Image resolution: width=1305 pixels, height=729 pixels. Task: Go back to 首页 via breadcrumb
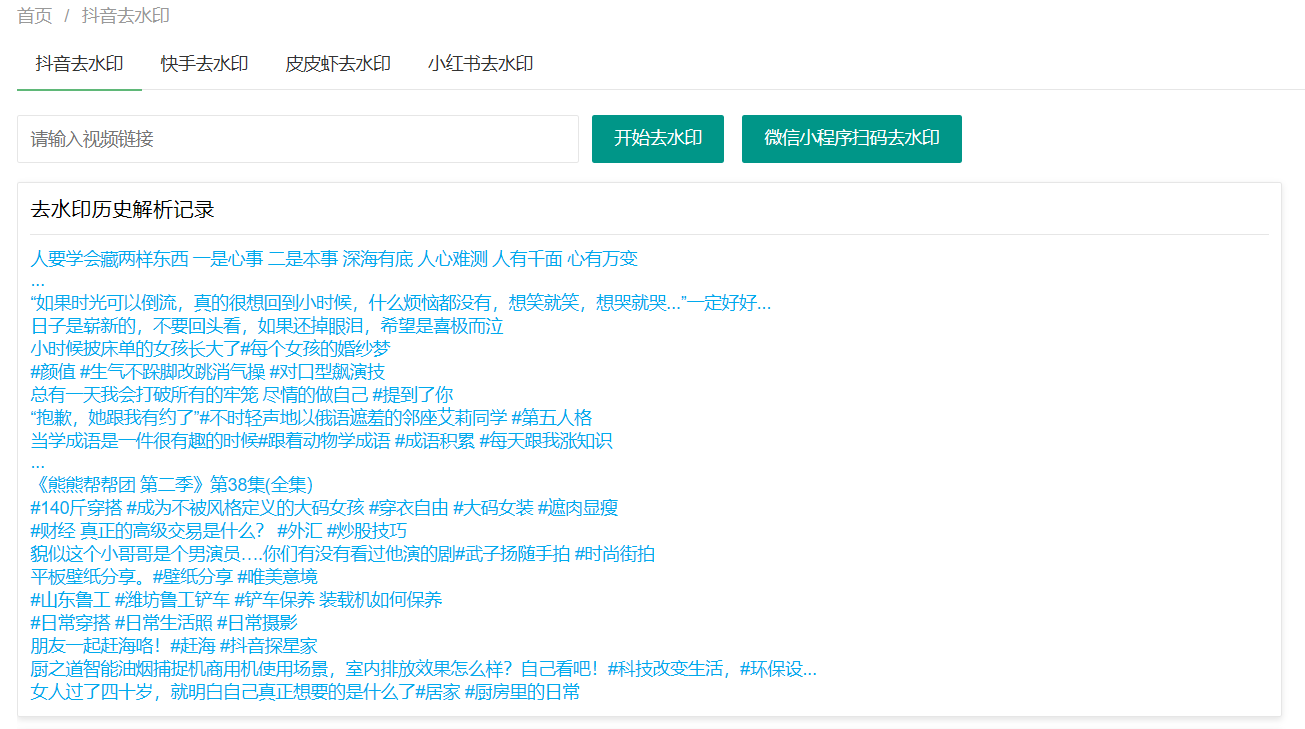pyautogui.click(x=31, y=15)
